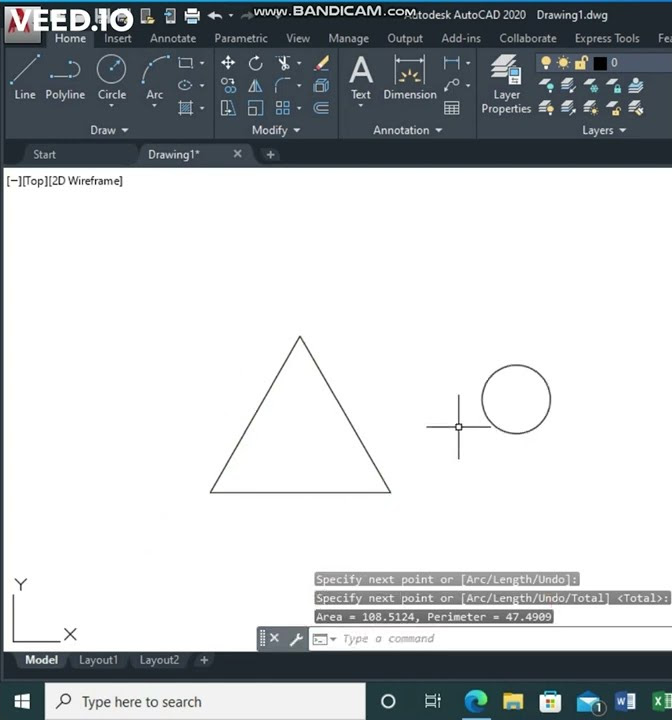This screenshot has width=672, height=720.
Task: Select the Text annotation tool
Action: [x=361, y=77]
